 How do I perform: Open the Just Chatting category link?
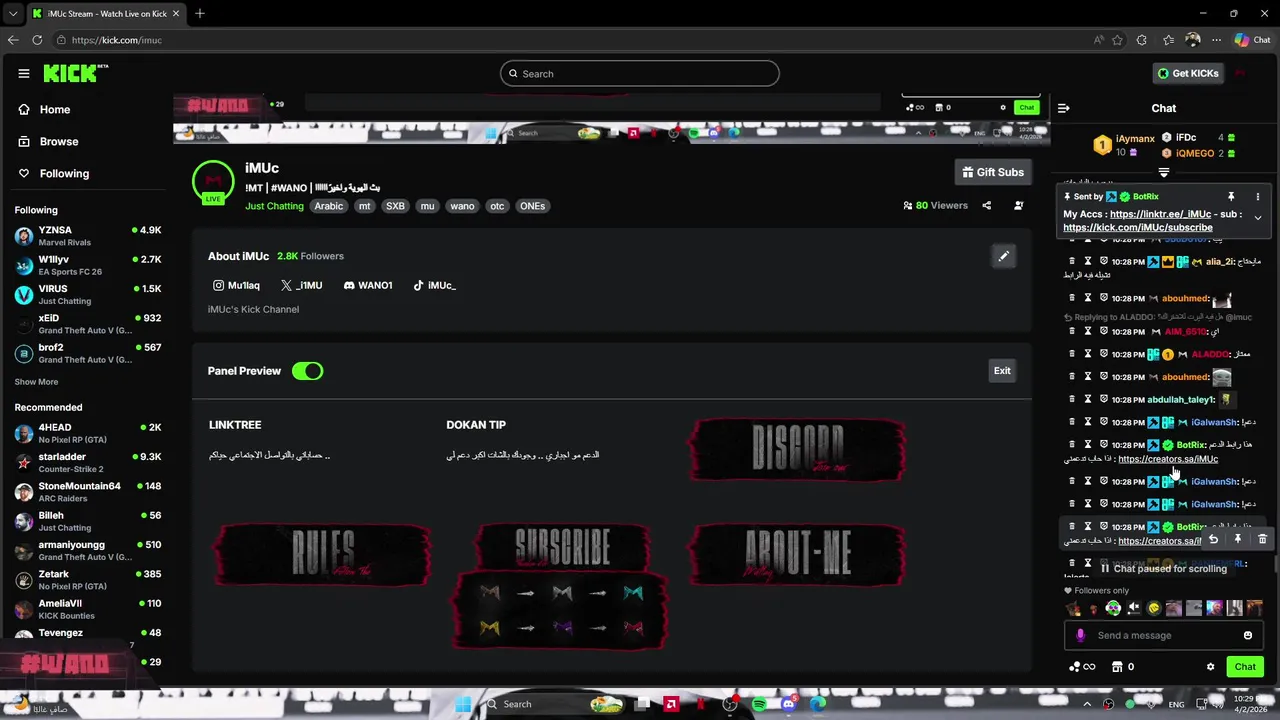[x=274, y=206]
